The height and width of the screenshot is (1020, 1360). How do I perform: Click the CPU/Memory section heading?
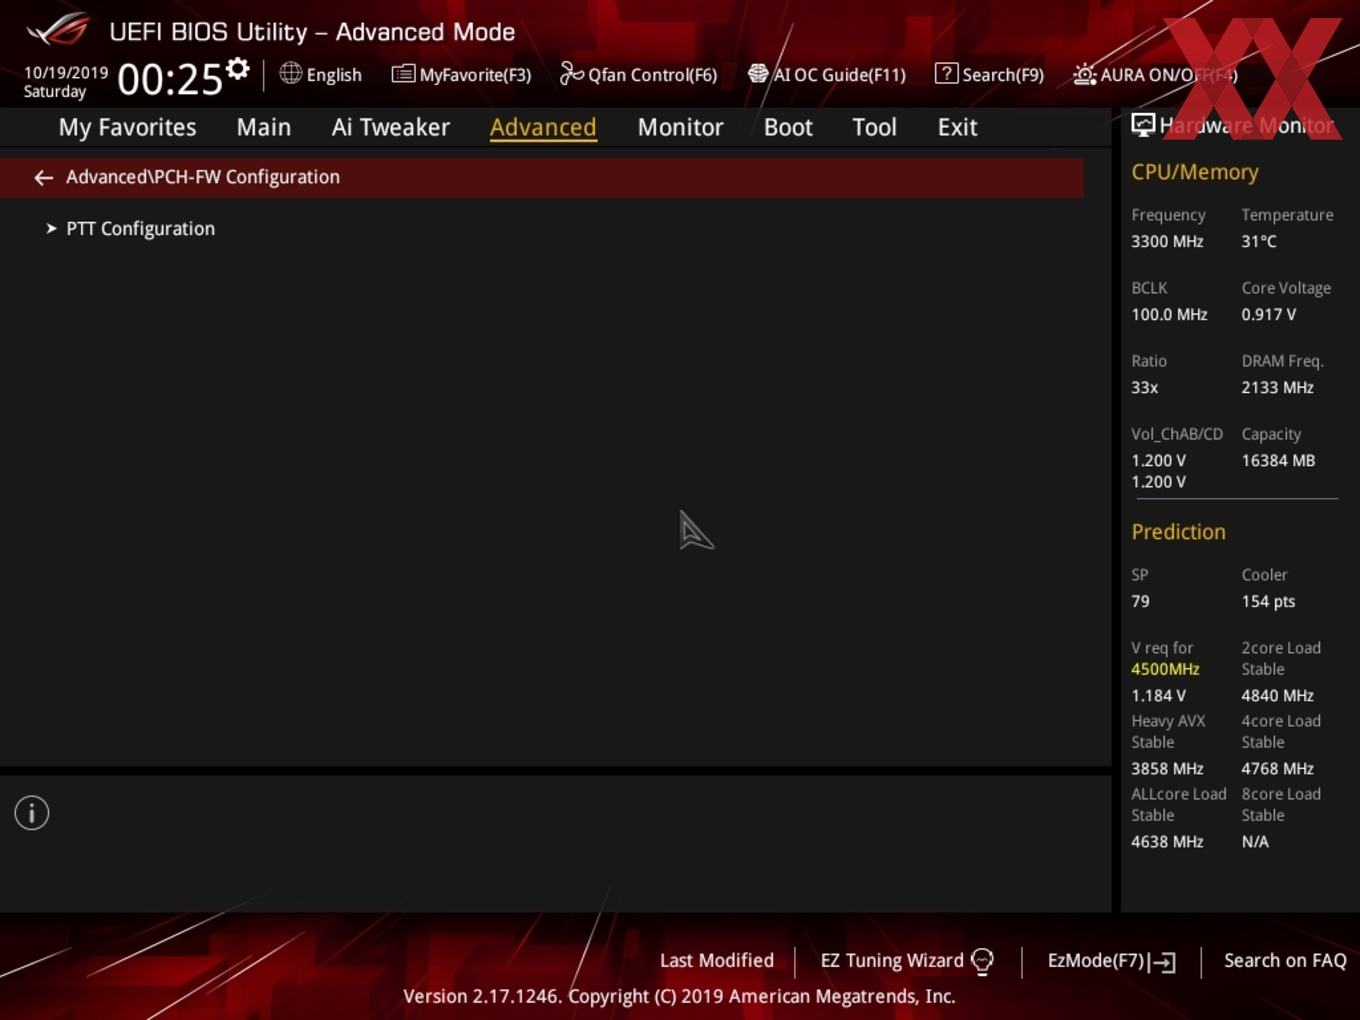tap(1195, 172)
